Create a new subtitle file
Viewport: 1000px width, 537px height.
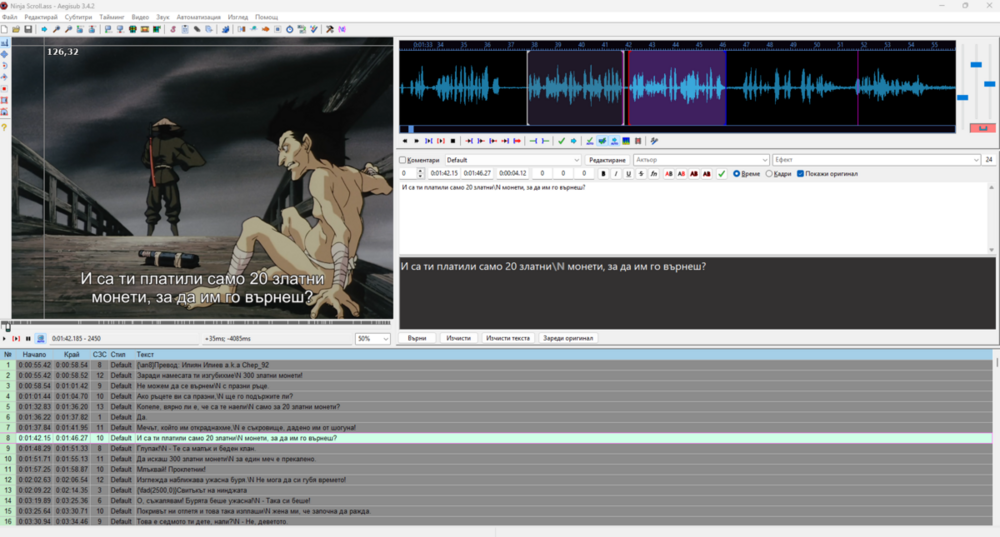(4, 29)
